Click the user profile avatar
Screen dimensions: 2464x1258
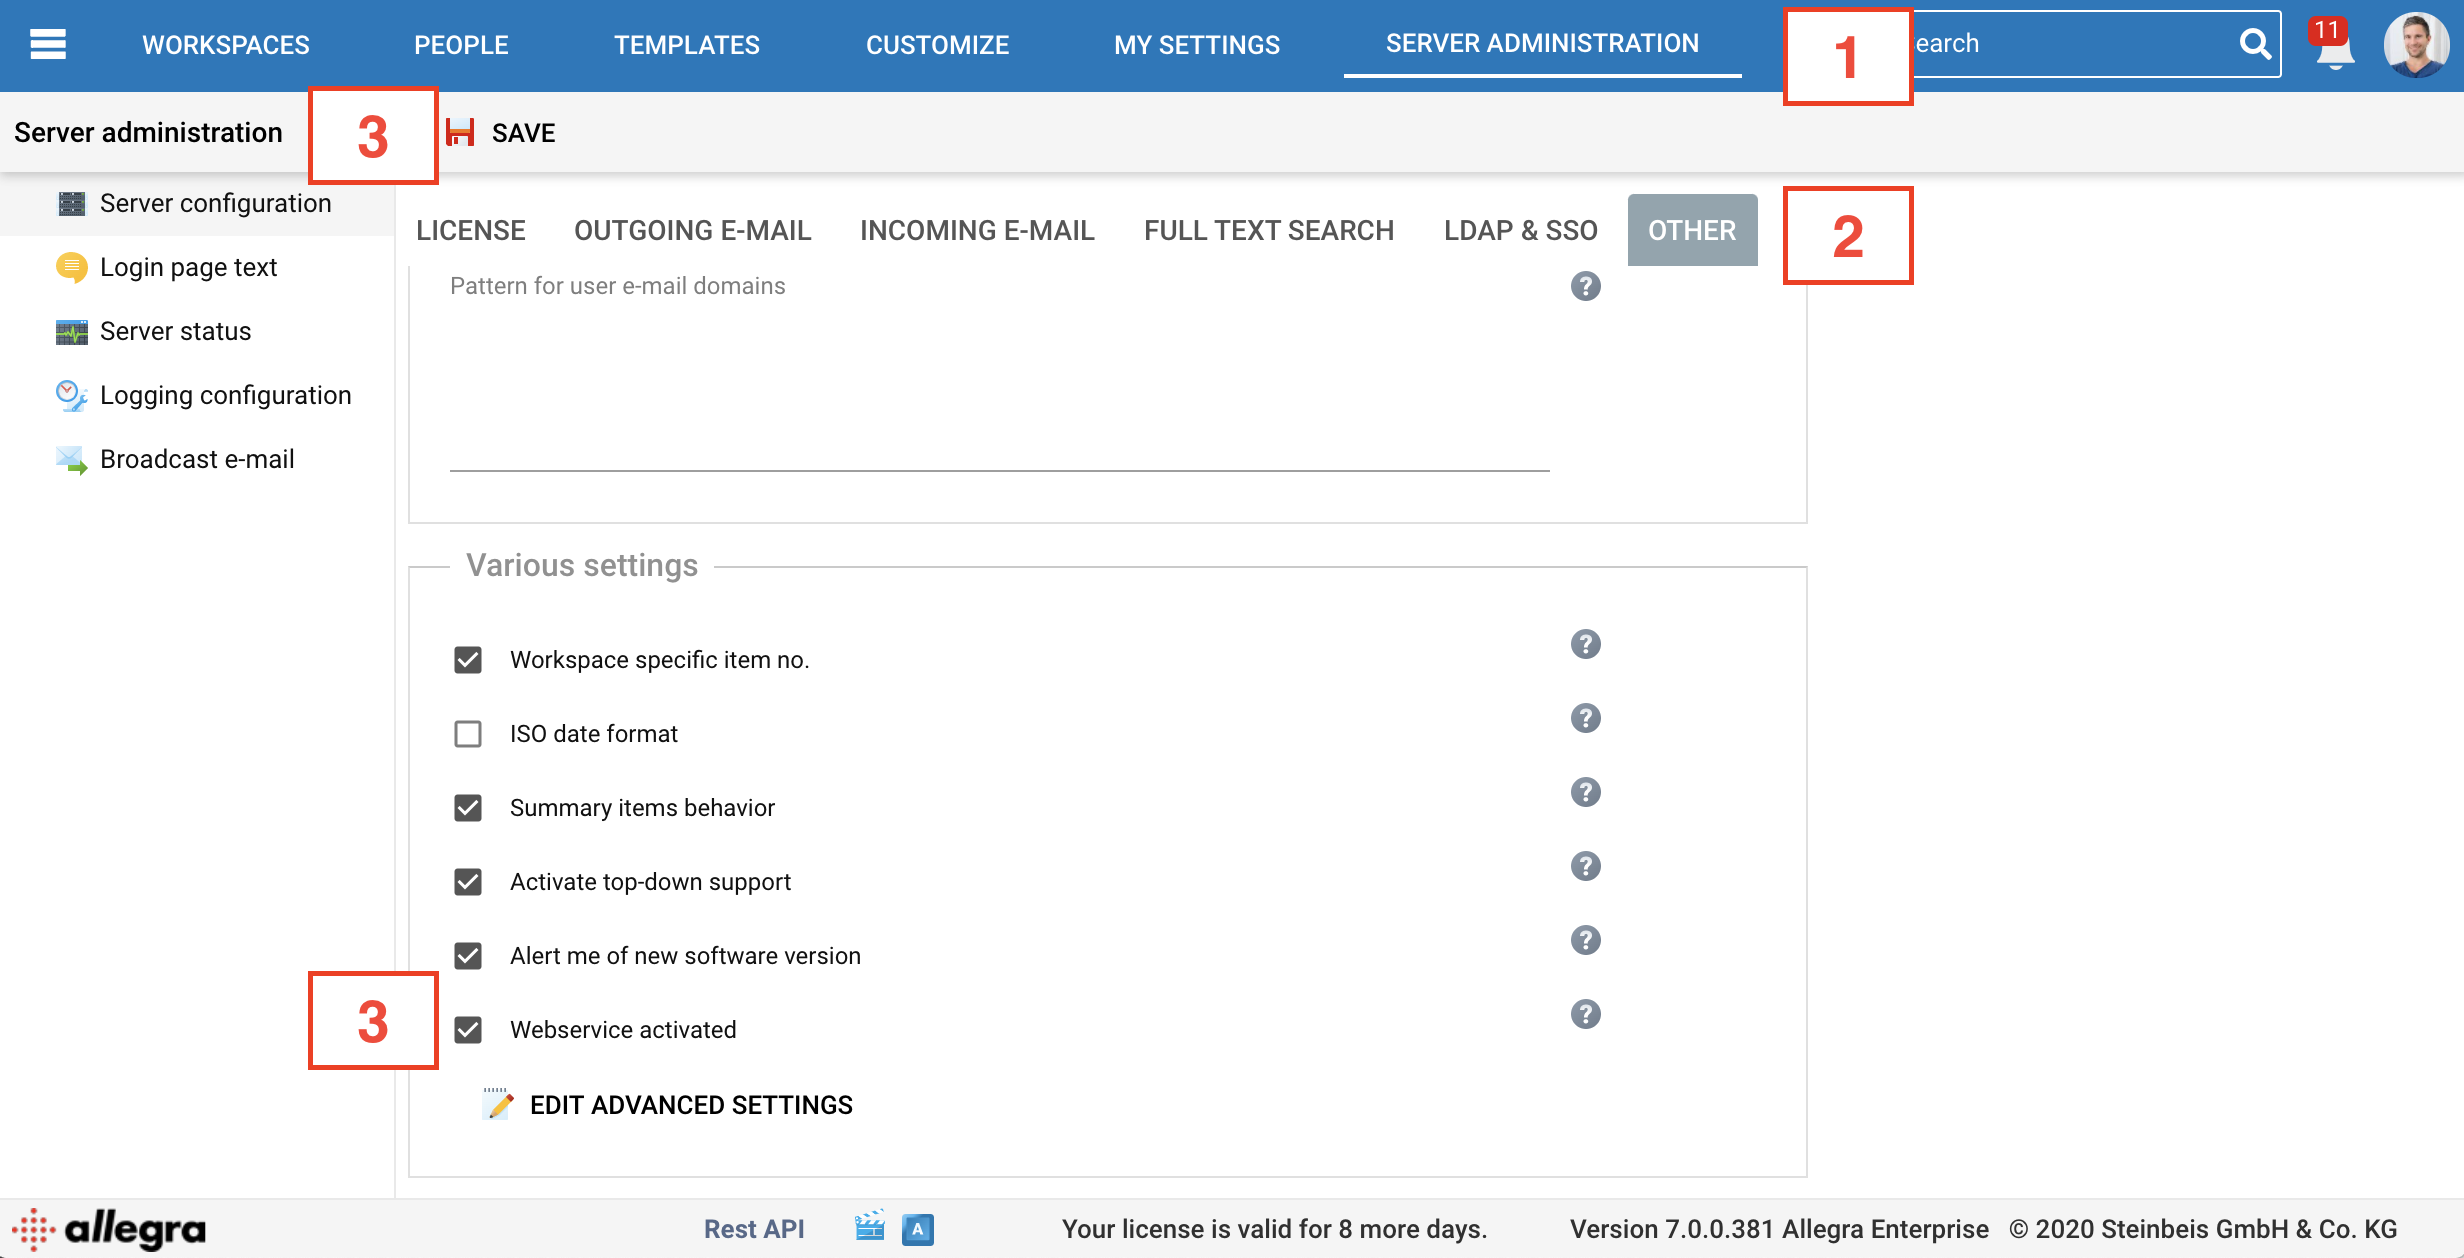[x=2416, y=44]
